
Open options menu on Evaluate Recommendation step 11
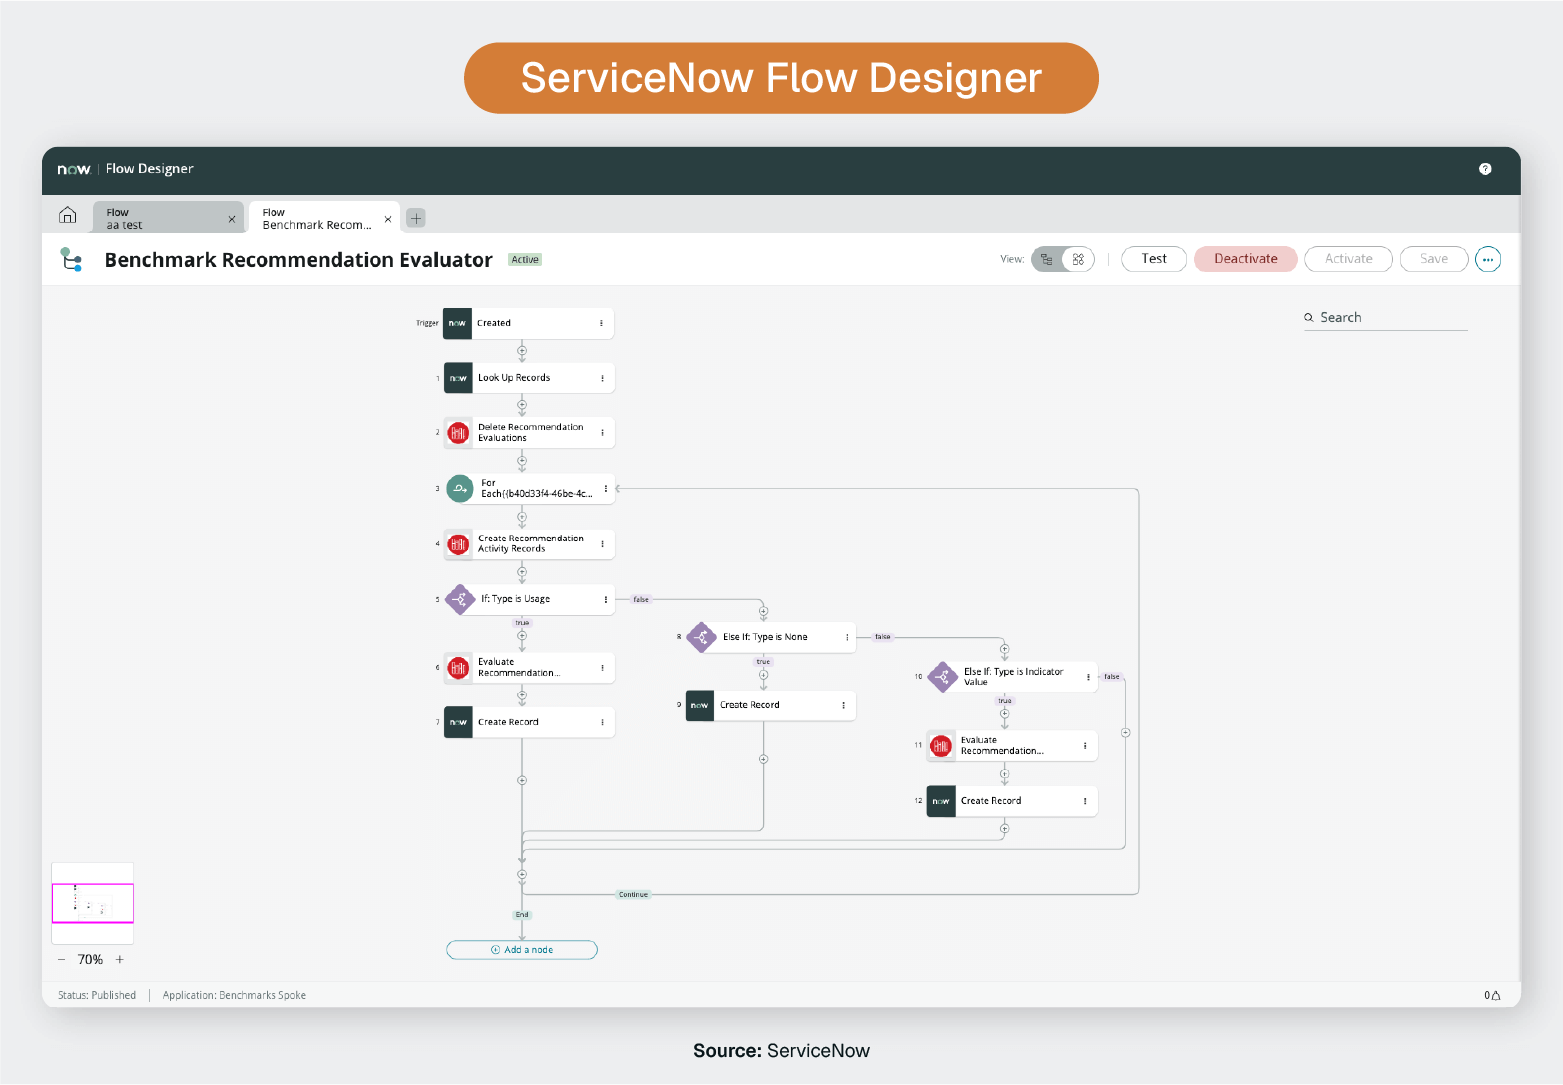pos(1086,745)
